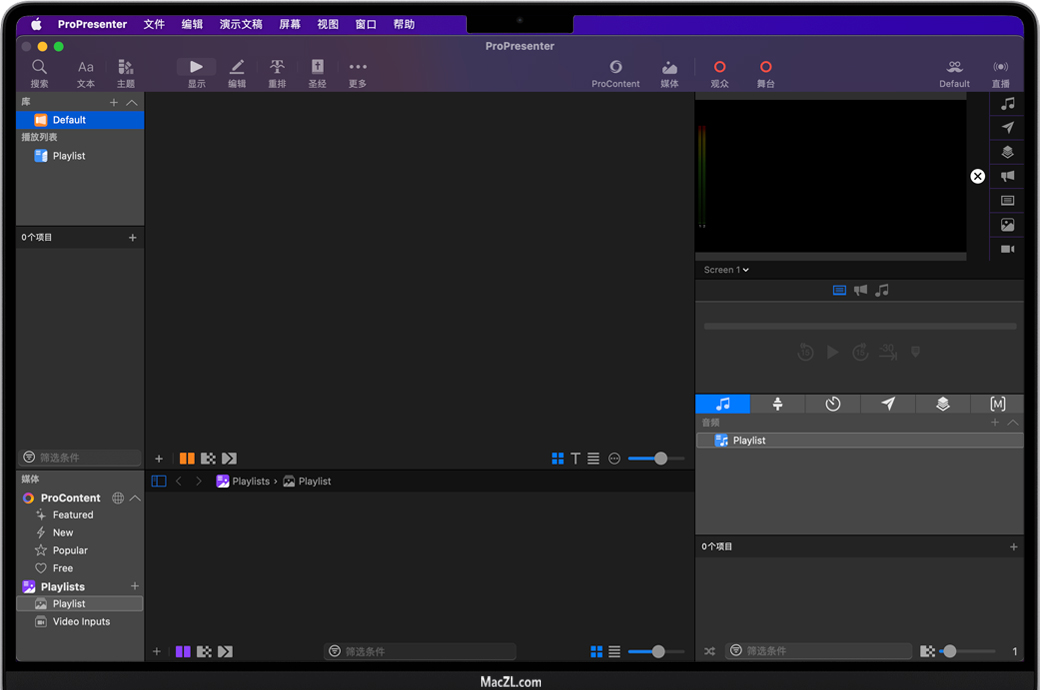Open the timers tab with clock icon
The image size is (1040, 690).
click(832, 404)
